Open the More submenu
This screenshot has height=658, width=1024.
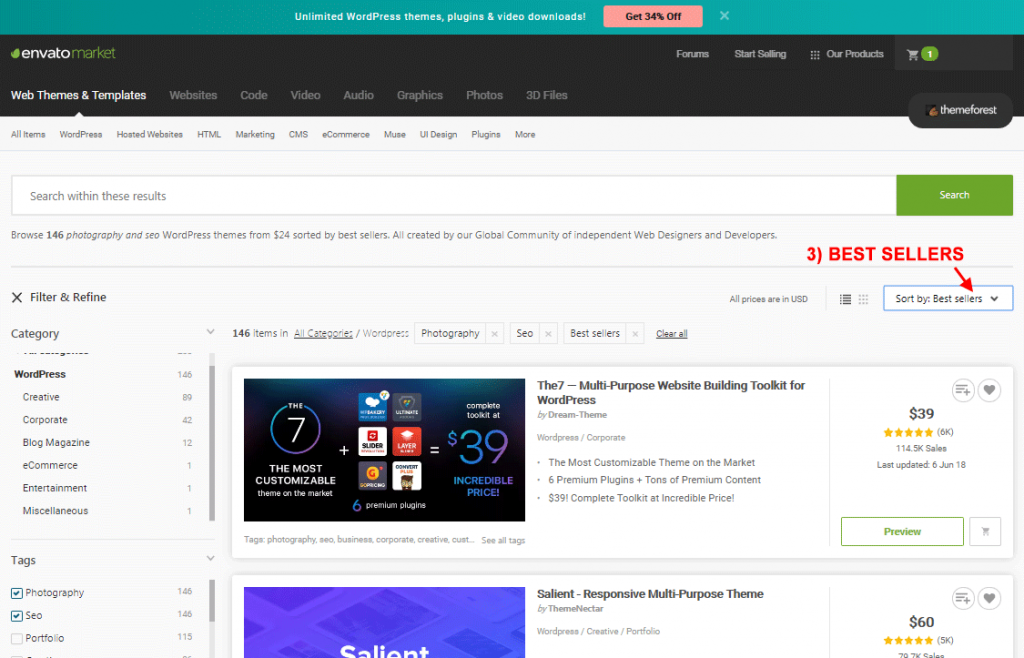coord(525,134)
